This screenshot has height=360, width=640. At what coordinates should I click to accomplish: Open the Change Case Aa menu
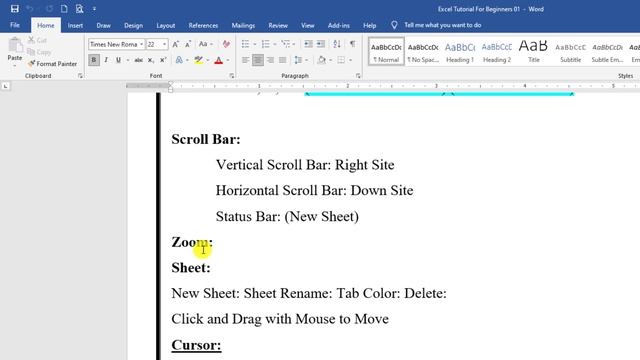pyautogui.click(x=205, y=44)
